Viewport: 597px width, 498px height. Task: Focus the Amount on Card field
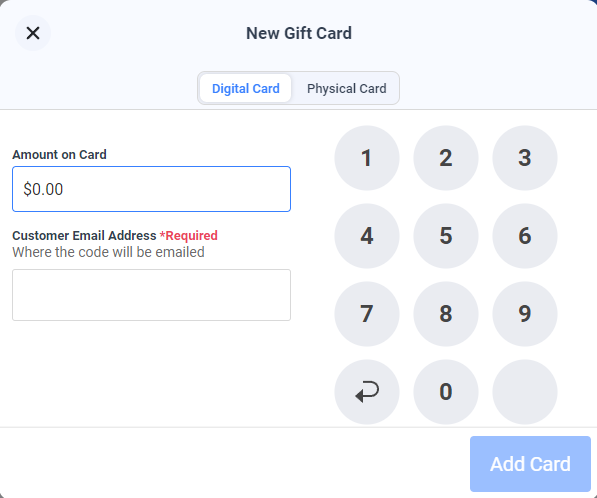coord(152,189)
